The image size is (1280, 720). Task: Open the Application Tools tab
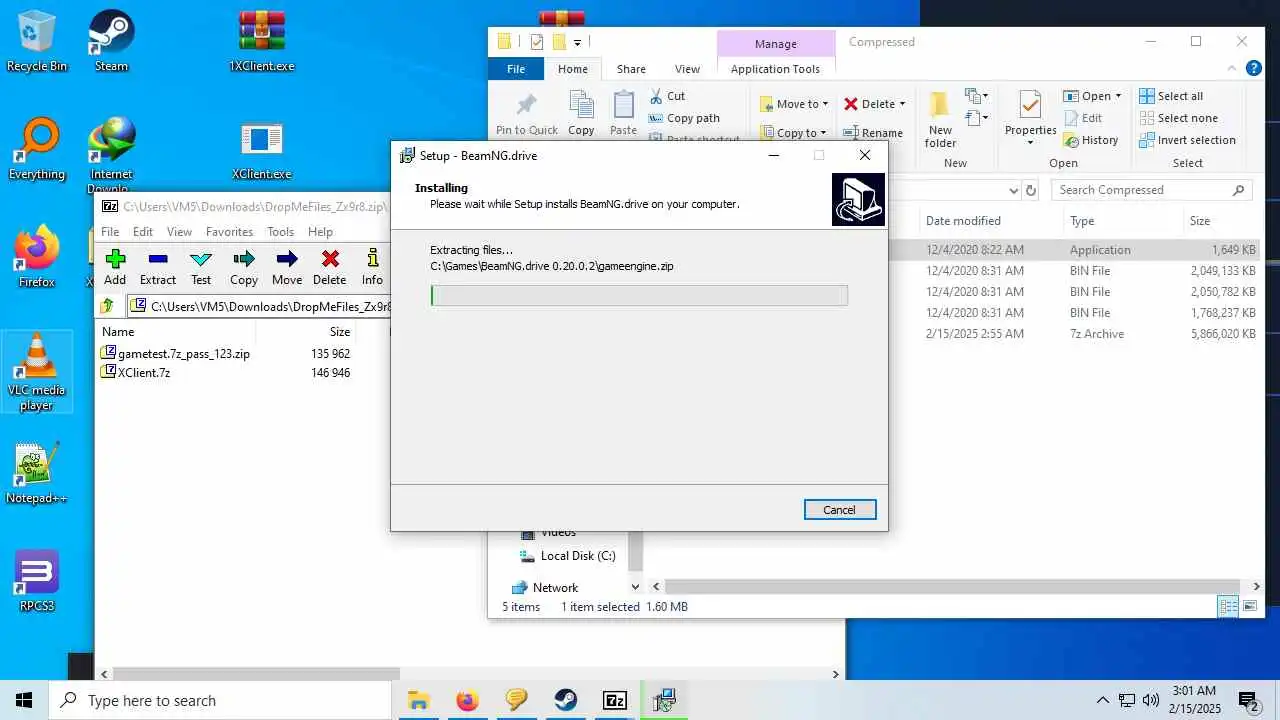pyautogui.click(x=775, y=69)
